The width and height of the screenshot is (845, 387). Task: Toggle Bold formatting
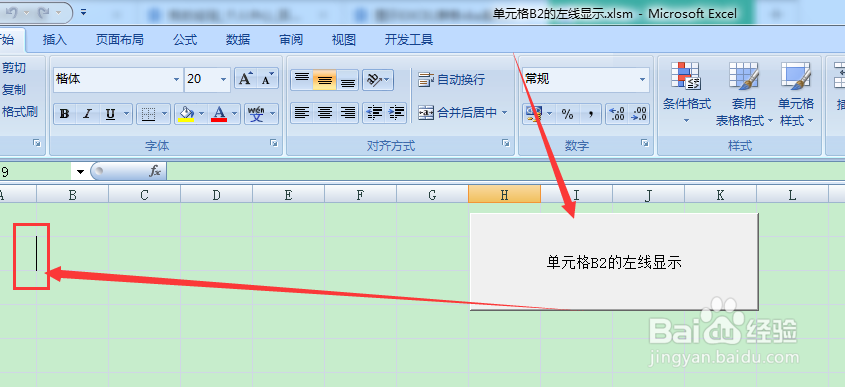65,114
